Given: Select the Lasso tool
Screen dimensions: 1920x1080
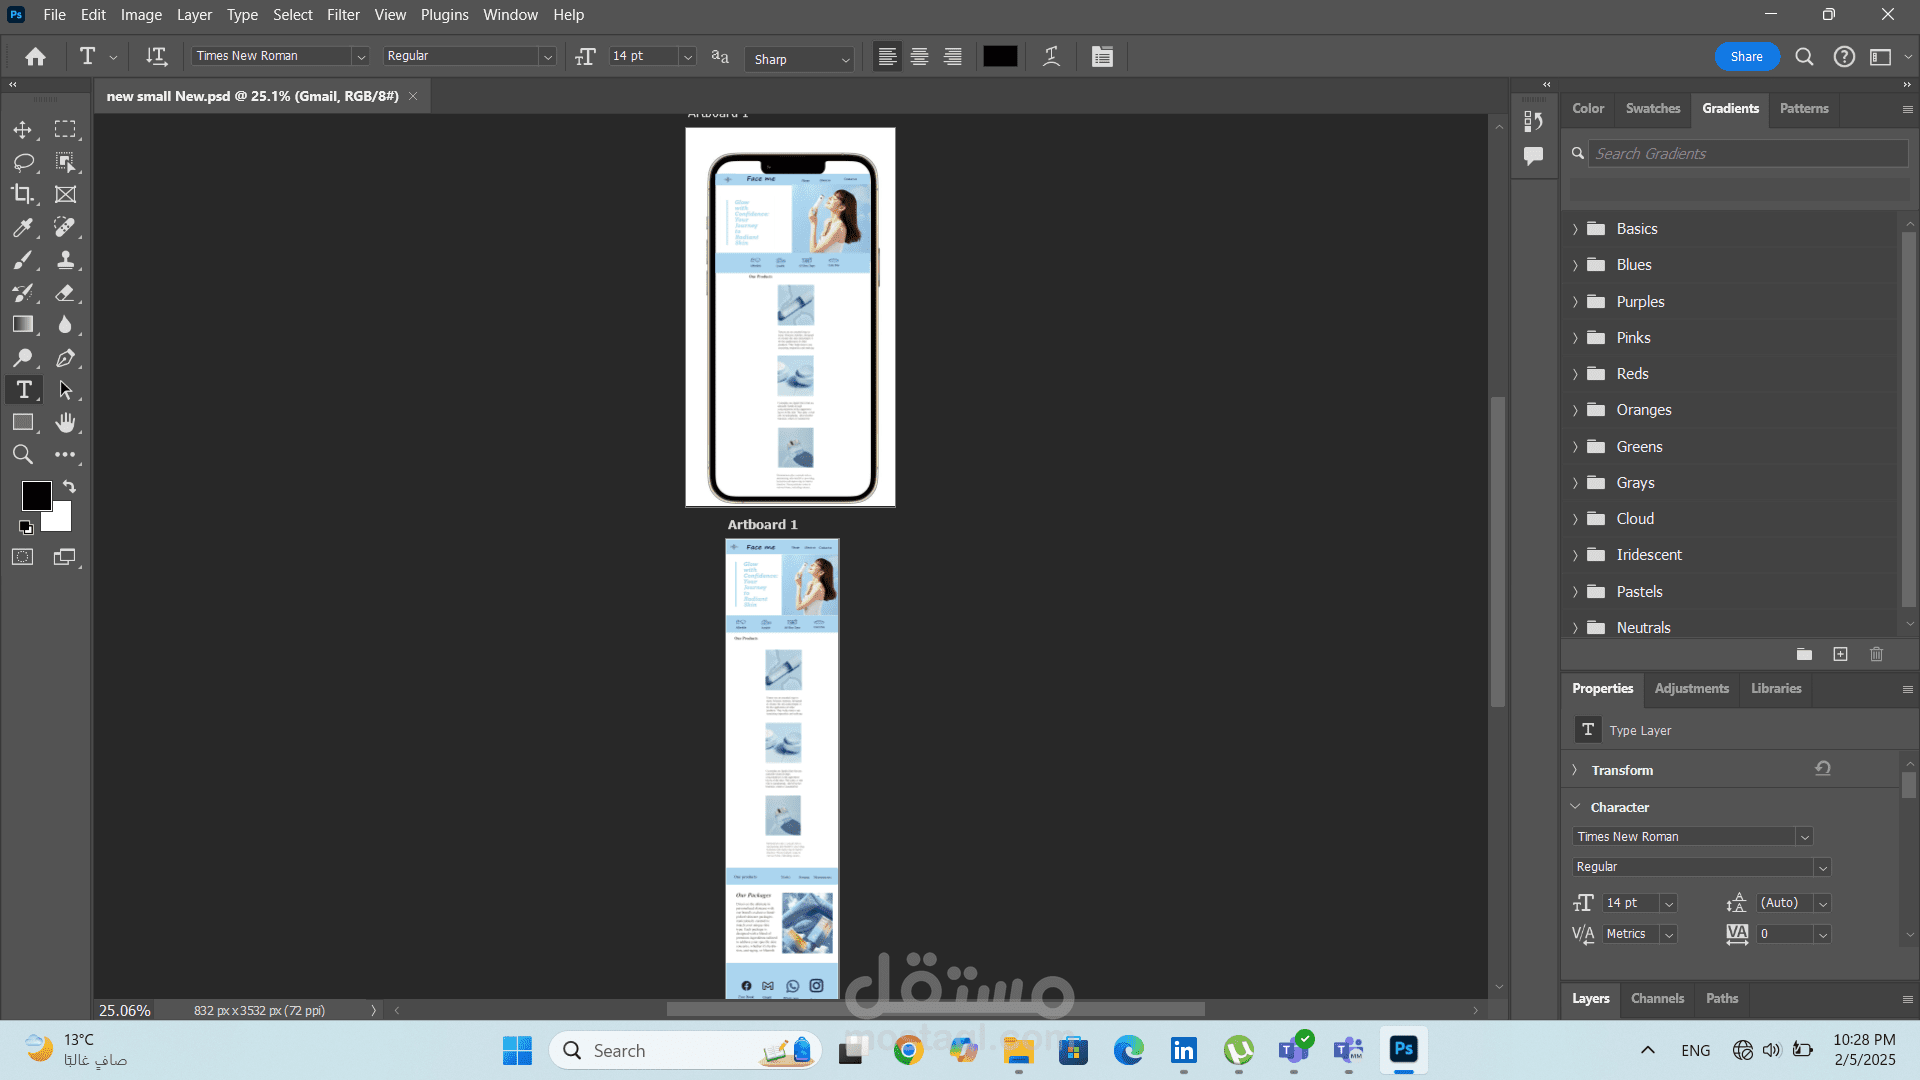Looking at the screenshot, I should (x=23, y=162).
